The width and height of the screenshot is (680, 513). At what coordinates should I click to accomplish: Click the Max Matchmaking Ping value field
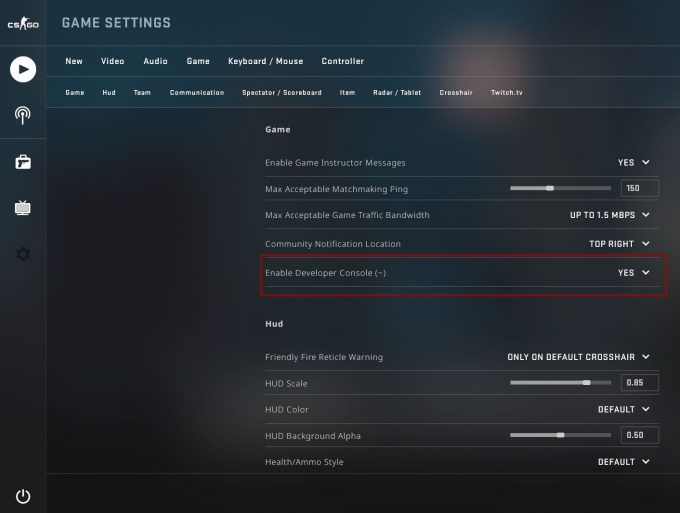[x=639, y=188]
